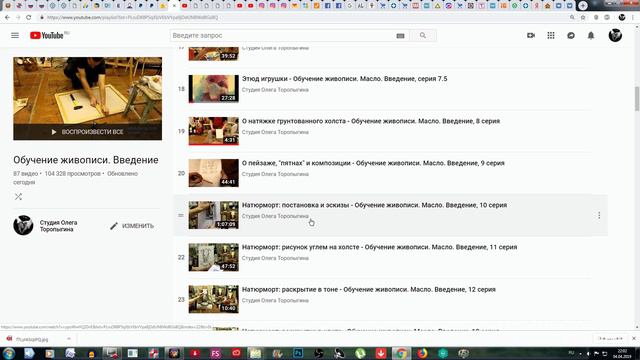Image resolution: width=640 pixels, height=360 pixels.
Task: Click thumbnail with 39:52 duration
Action: click(x=213, y=53)
